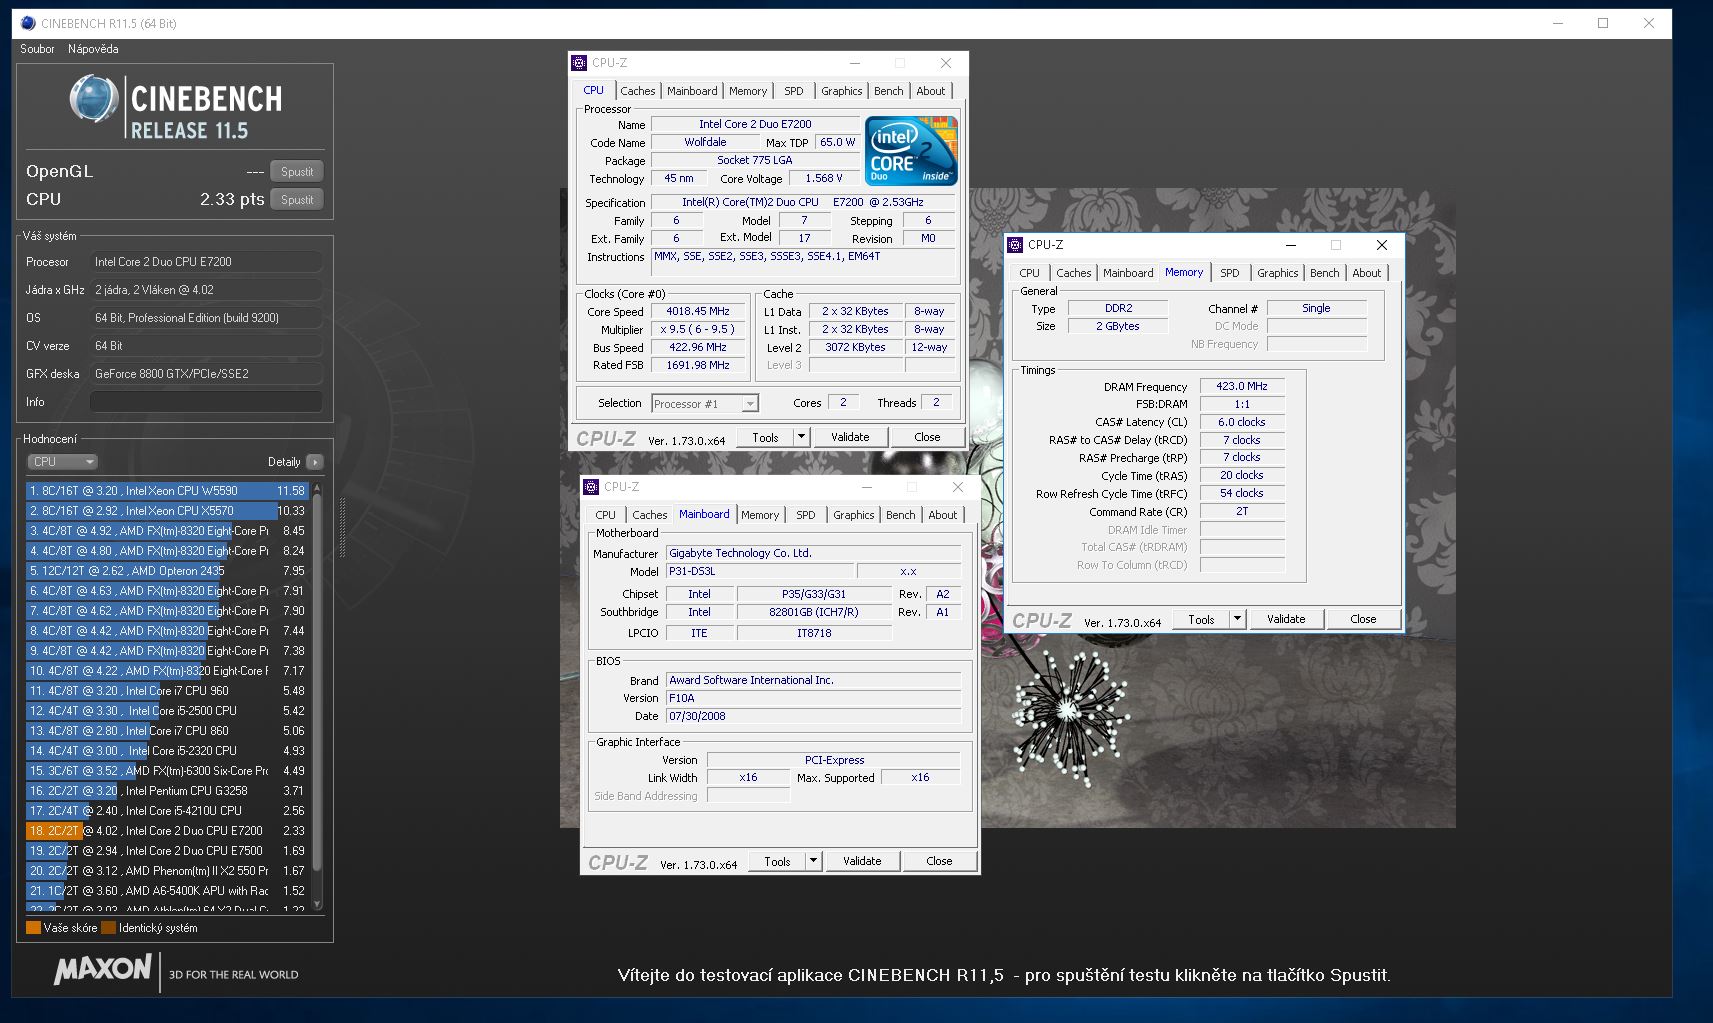Click Validate in CPU-Z processor window
Screen dimensions: 1713x1023
click(x=850, y=437)
